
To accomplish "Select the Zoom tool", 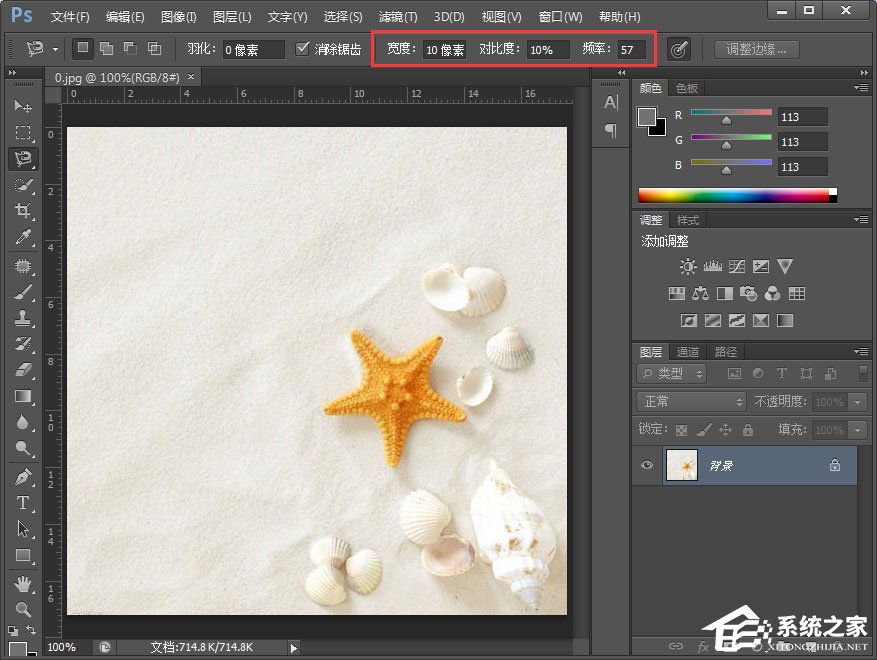I will pyautogui.click(x=22, y=608).
